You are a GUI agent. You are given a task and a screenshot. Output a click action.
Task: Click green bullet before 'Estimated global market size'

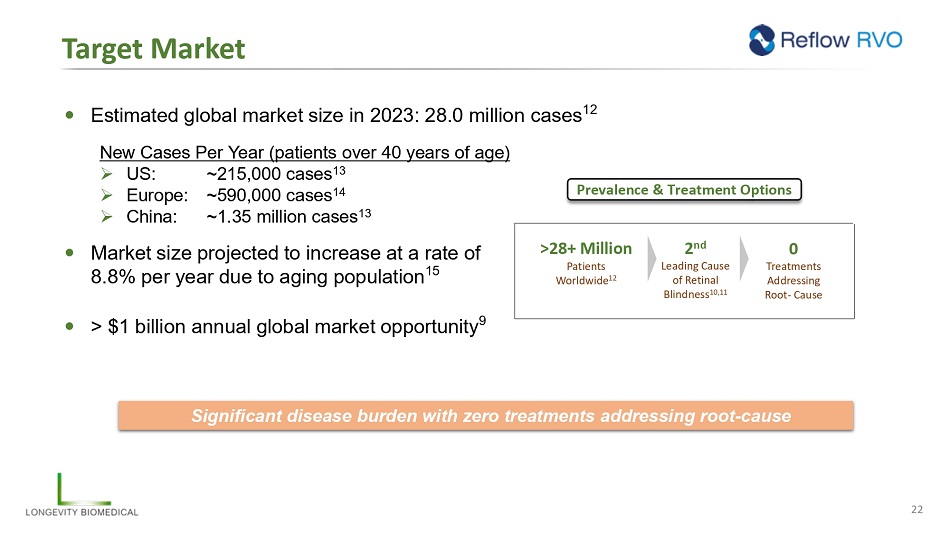coord(70,115)
